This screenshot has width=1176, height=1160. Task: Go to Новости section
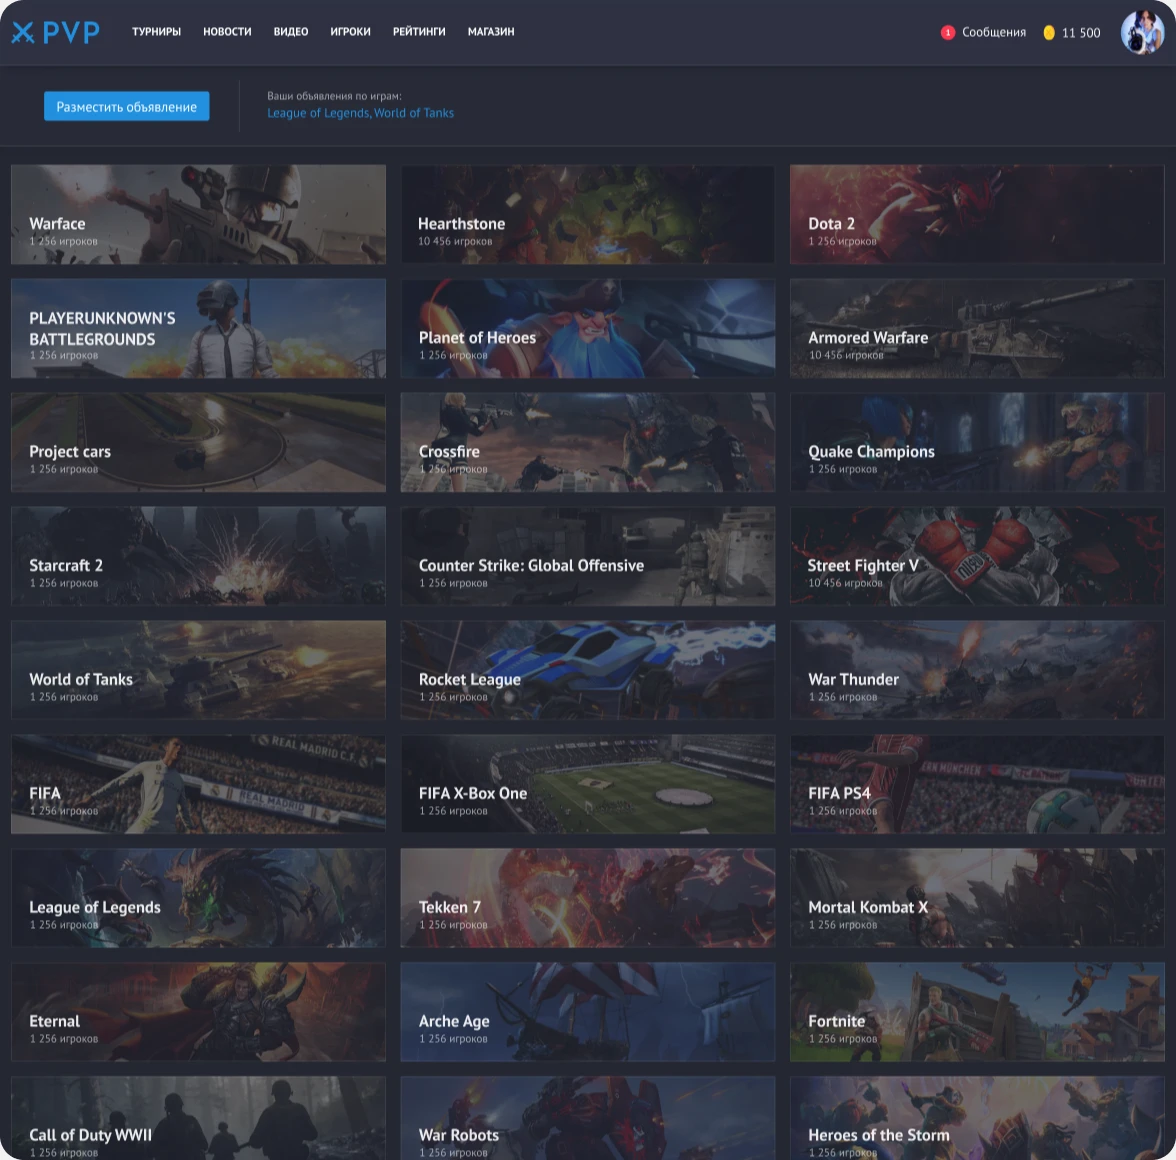[x=227, y=31]
